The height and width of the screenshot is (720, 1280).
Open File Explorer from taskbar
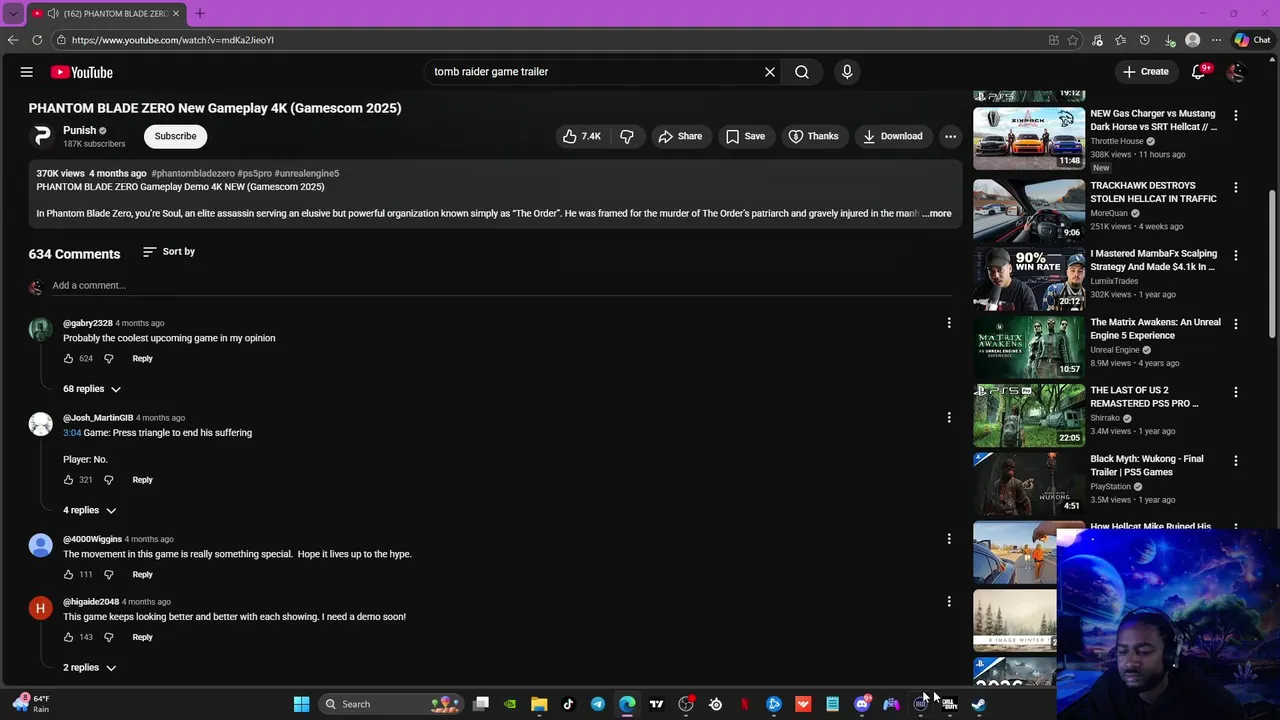[539, 704]
